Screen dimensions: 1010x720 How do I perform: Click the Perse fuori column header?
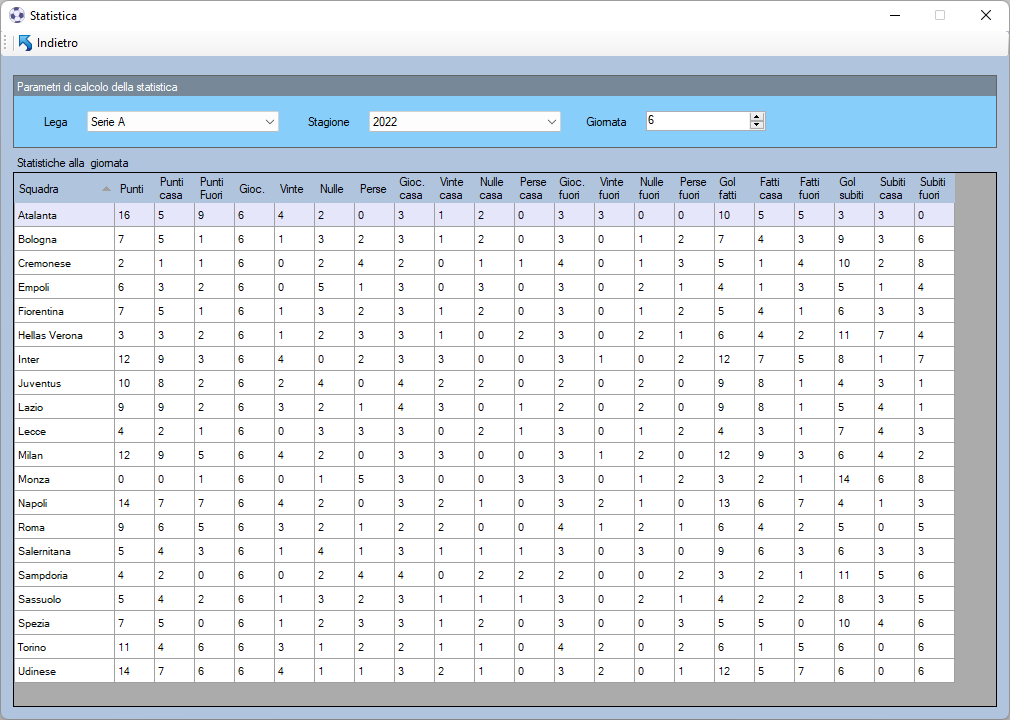coord(693,189)
